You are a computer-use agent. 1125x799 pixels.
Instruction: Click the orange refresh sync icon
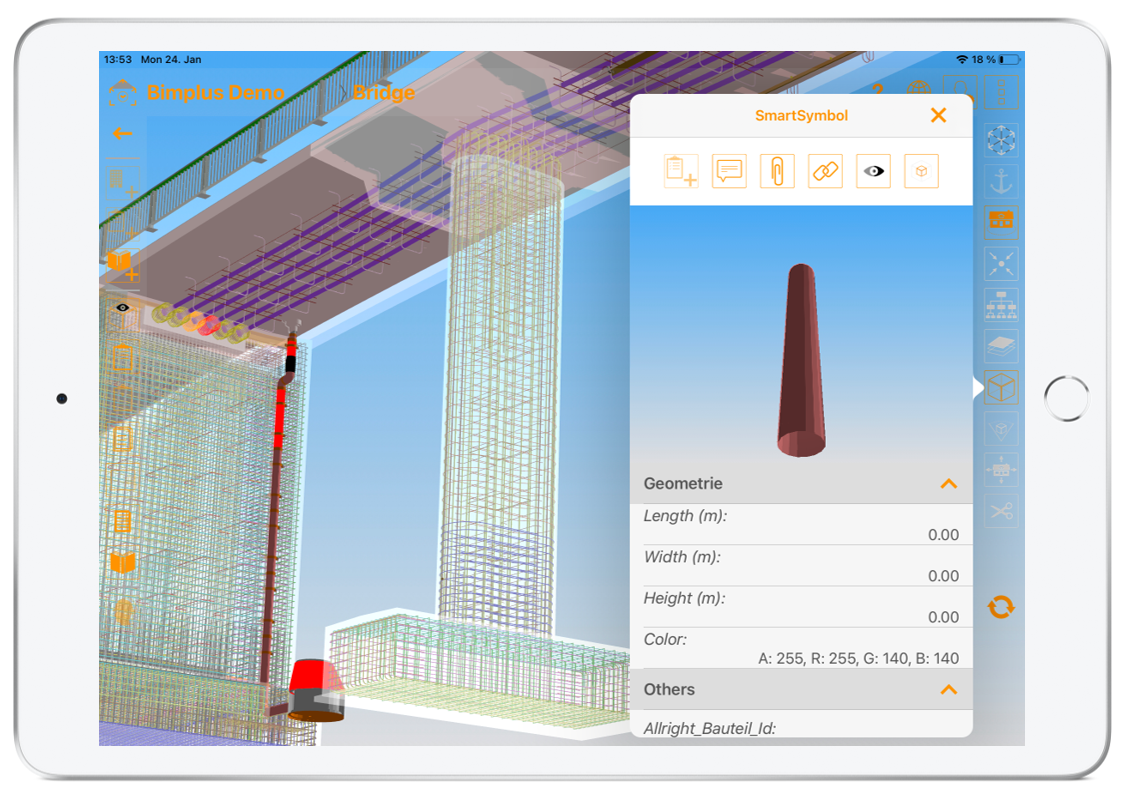[1001, 607]
